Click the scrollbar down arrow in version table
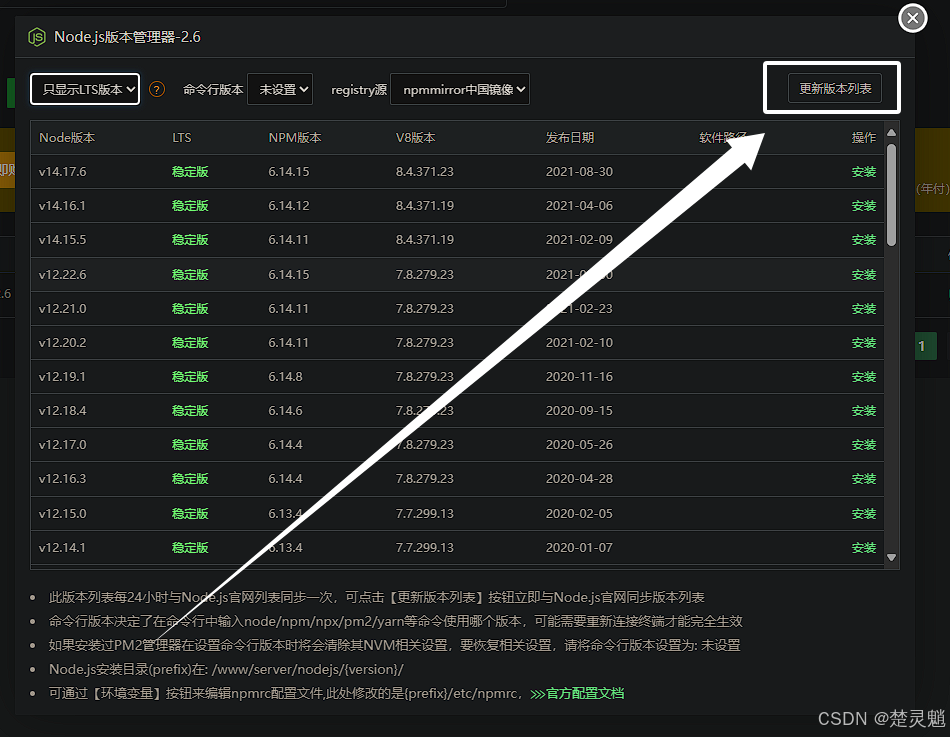950x737 pixels. (x=891, y=558)
